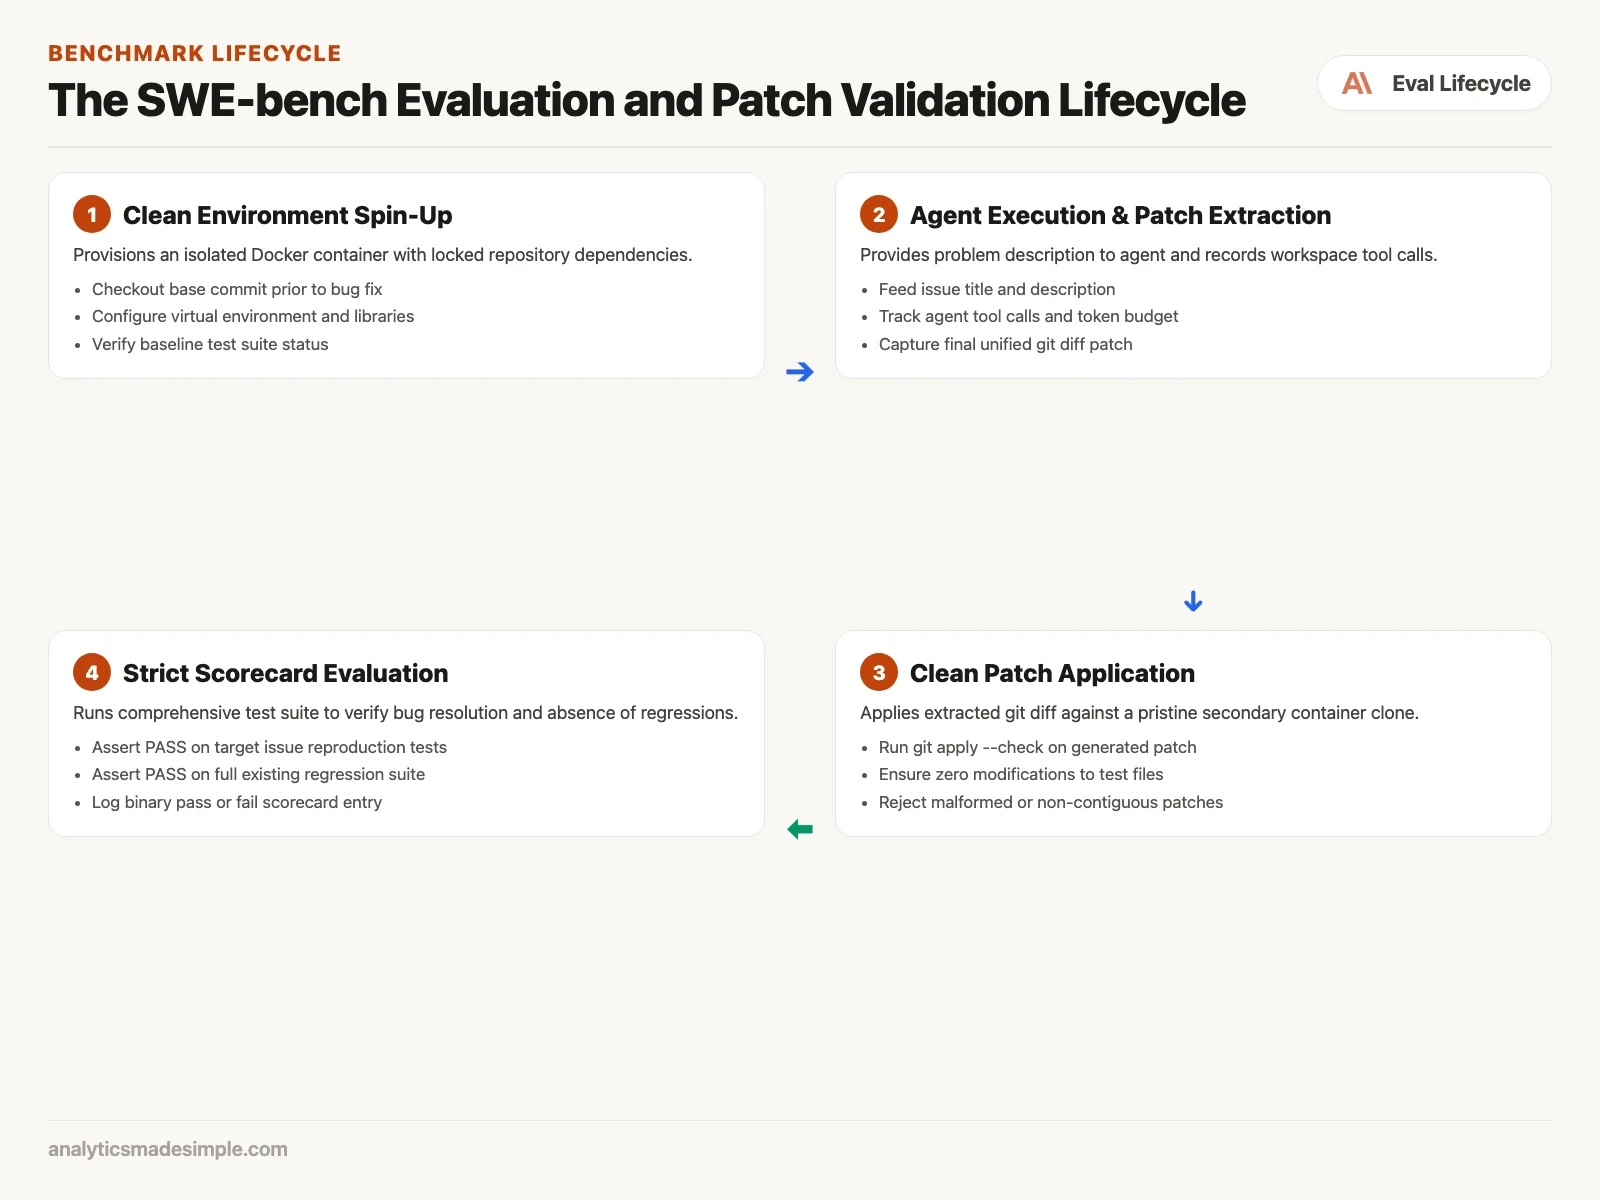This screenshot has width=1600, height=1200.
Task: Open the analyticsmadesimple.com footer link
Action: coord(168,1149)
